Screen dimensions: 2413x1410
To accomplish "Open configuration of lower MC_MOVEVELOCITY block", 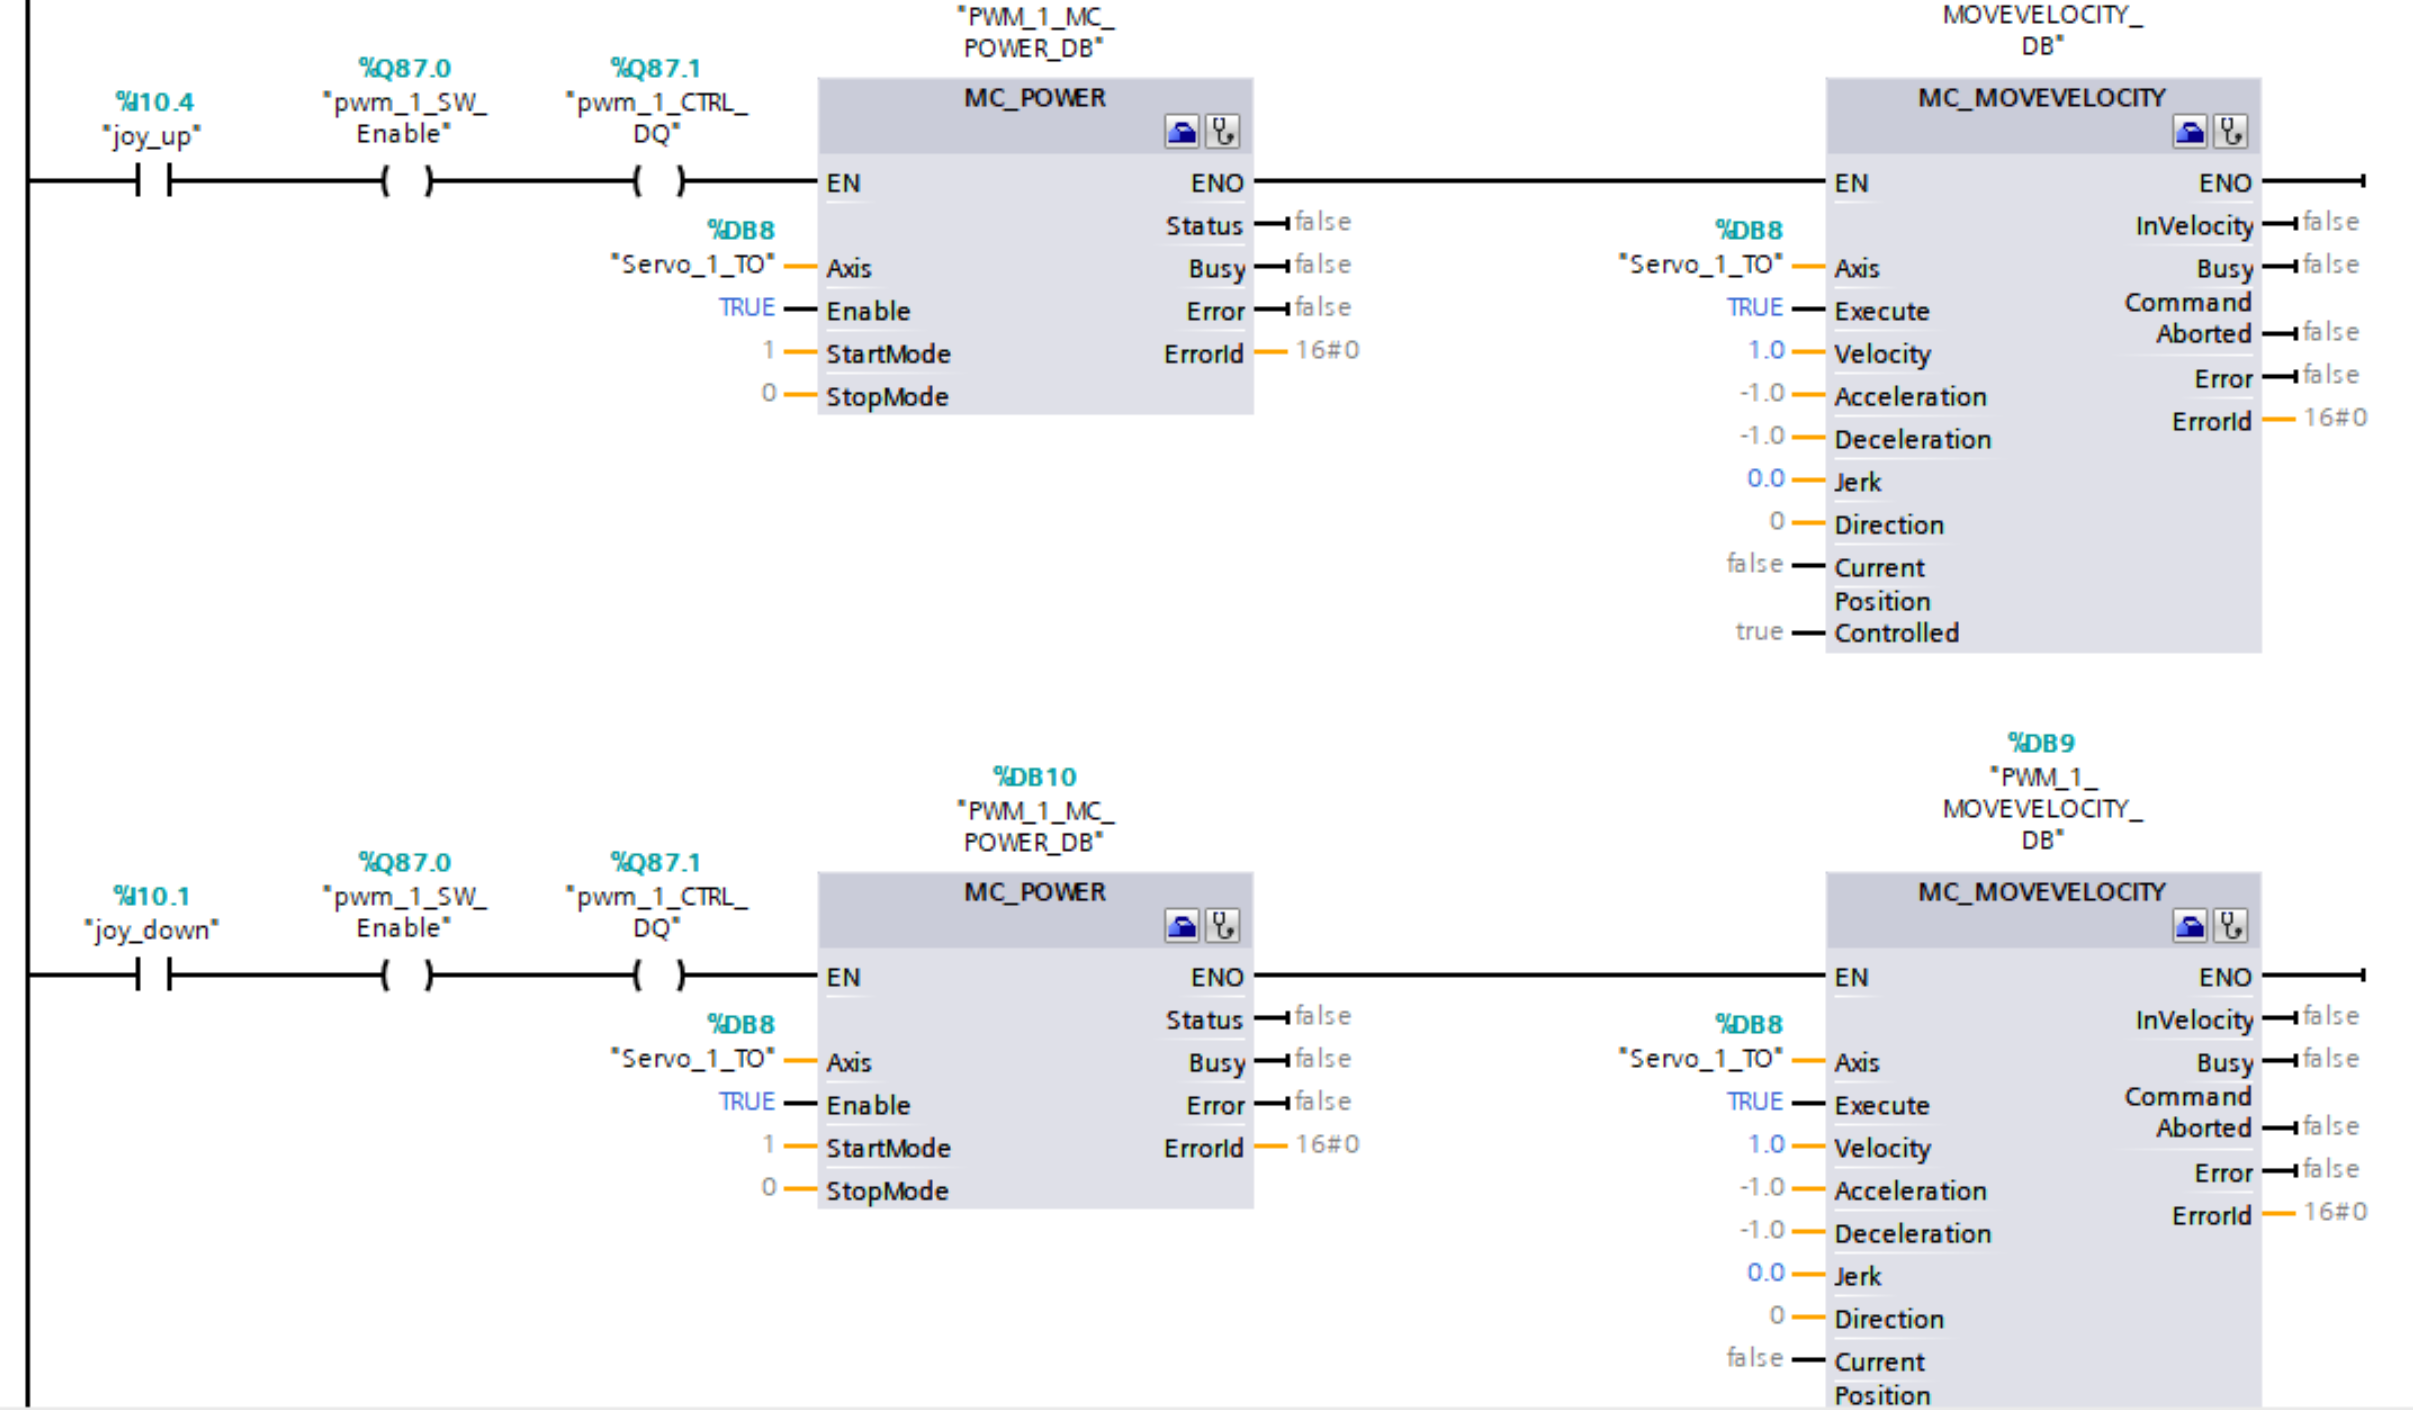I will [2189, 926].
